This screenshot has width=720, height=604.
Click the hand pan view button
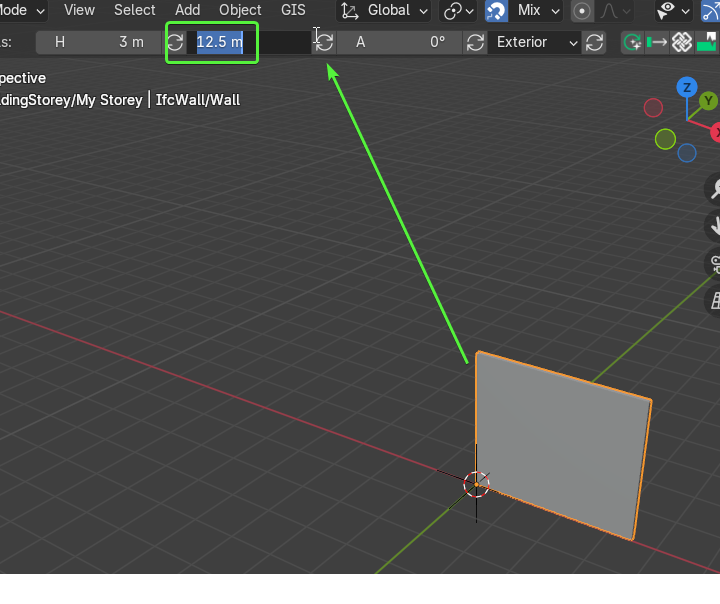(x=714, y=226)
